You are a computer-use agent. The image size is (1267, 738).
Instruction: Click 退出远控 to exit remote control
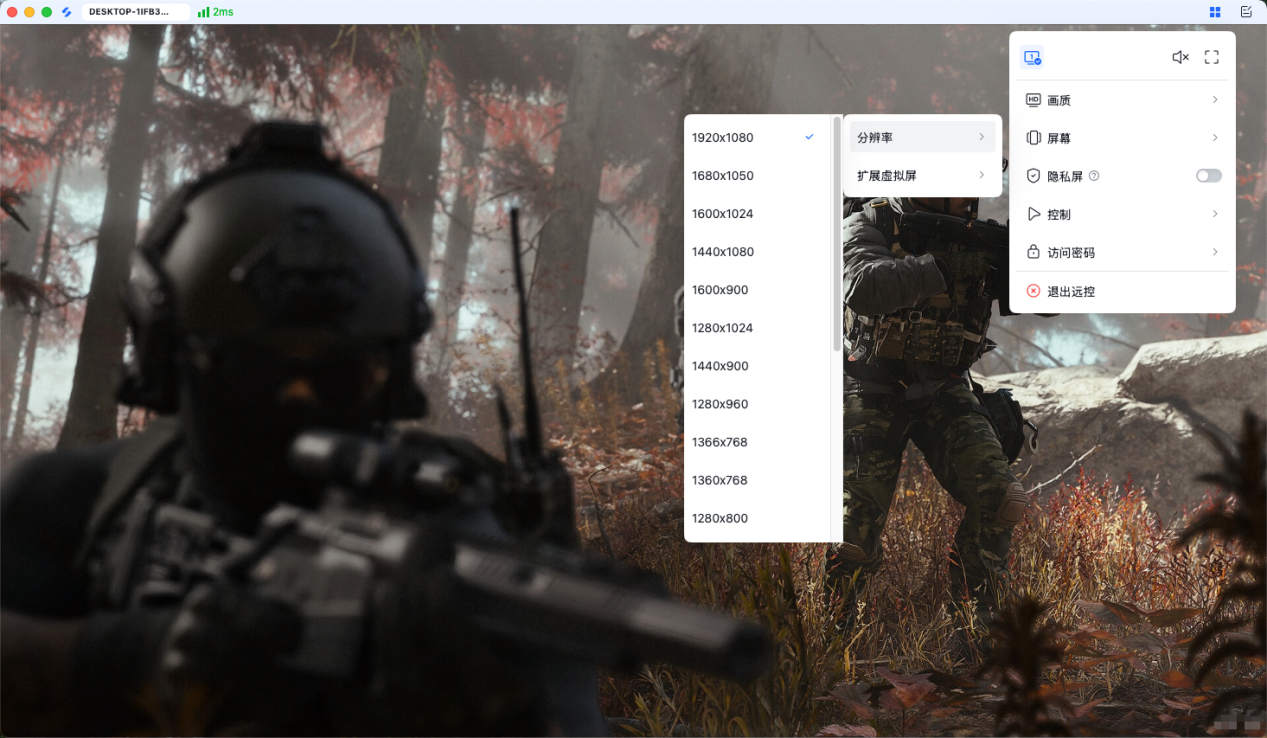pyautogui.click(x=1122, y=291)
